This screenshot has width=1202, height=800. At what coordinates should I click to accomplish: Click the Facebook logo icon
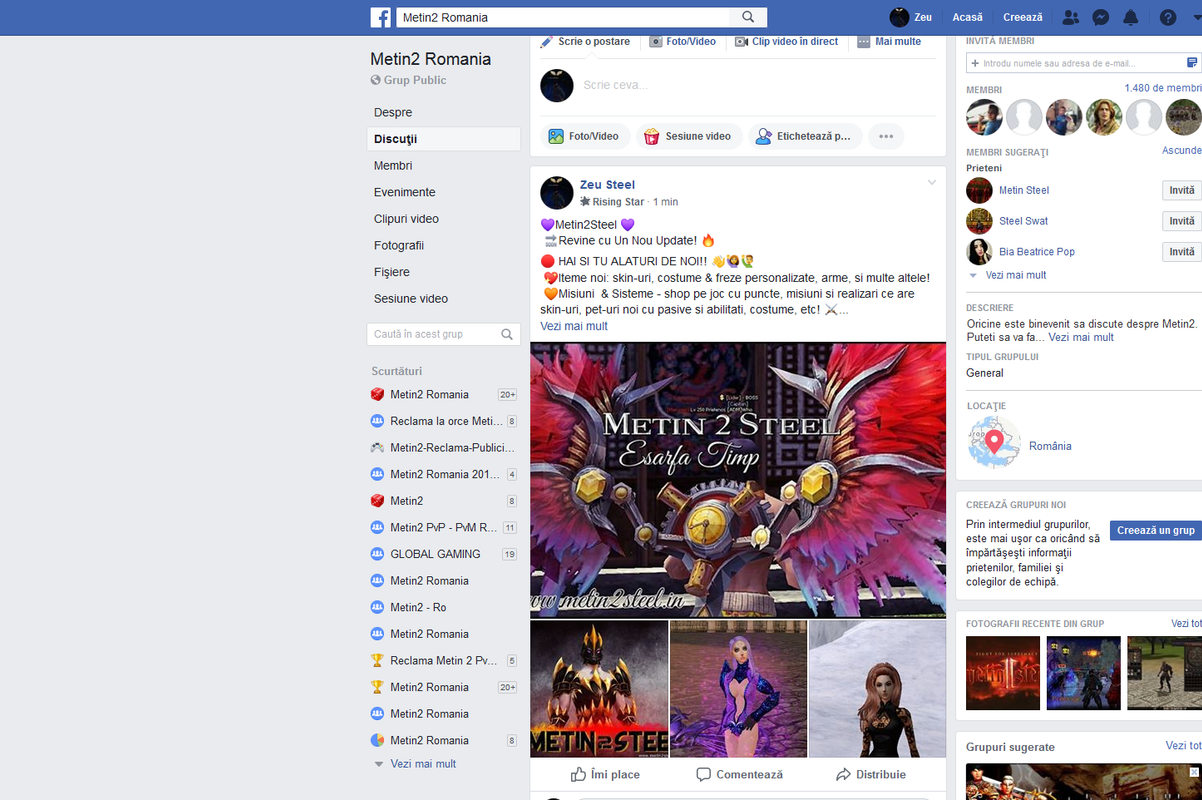[x=380, y=17]
